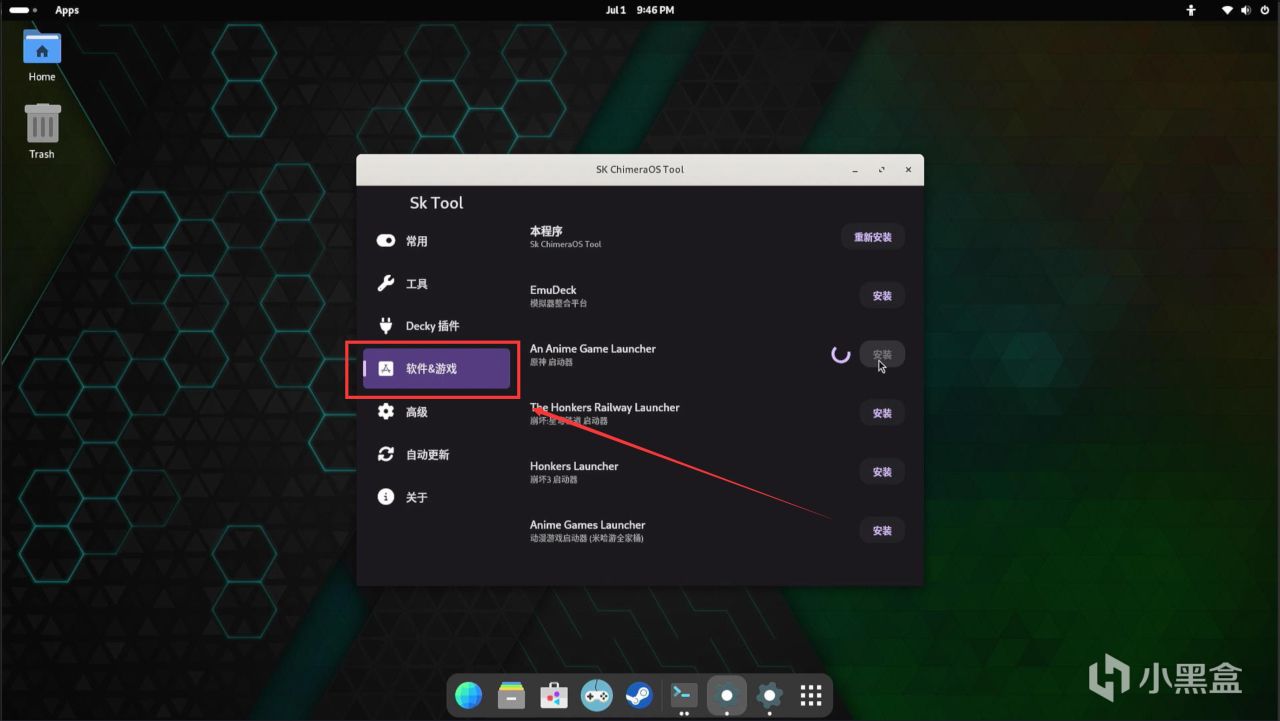Click 安装 for the Honkers Launcher row
The image size is (1280, 721).
[x=882, y=472]
